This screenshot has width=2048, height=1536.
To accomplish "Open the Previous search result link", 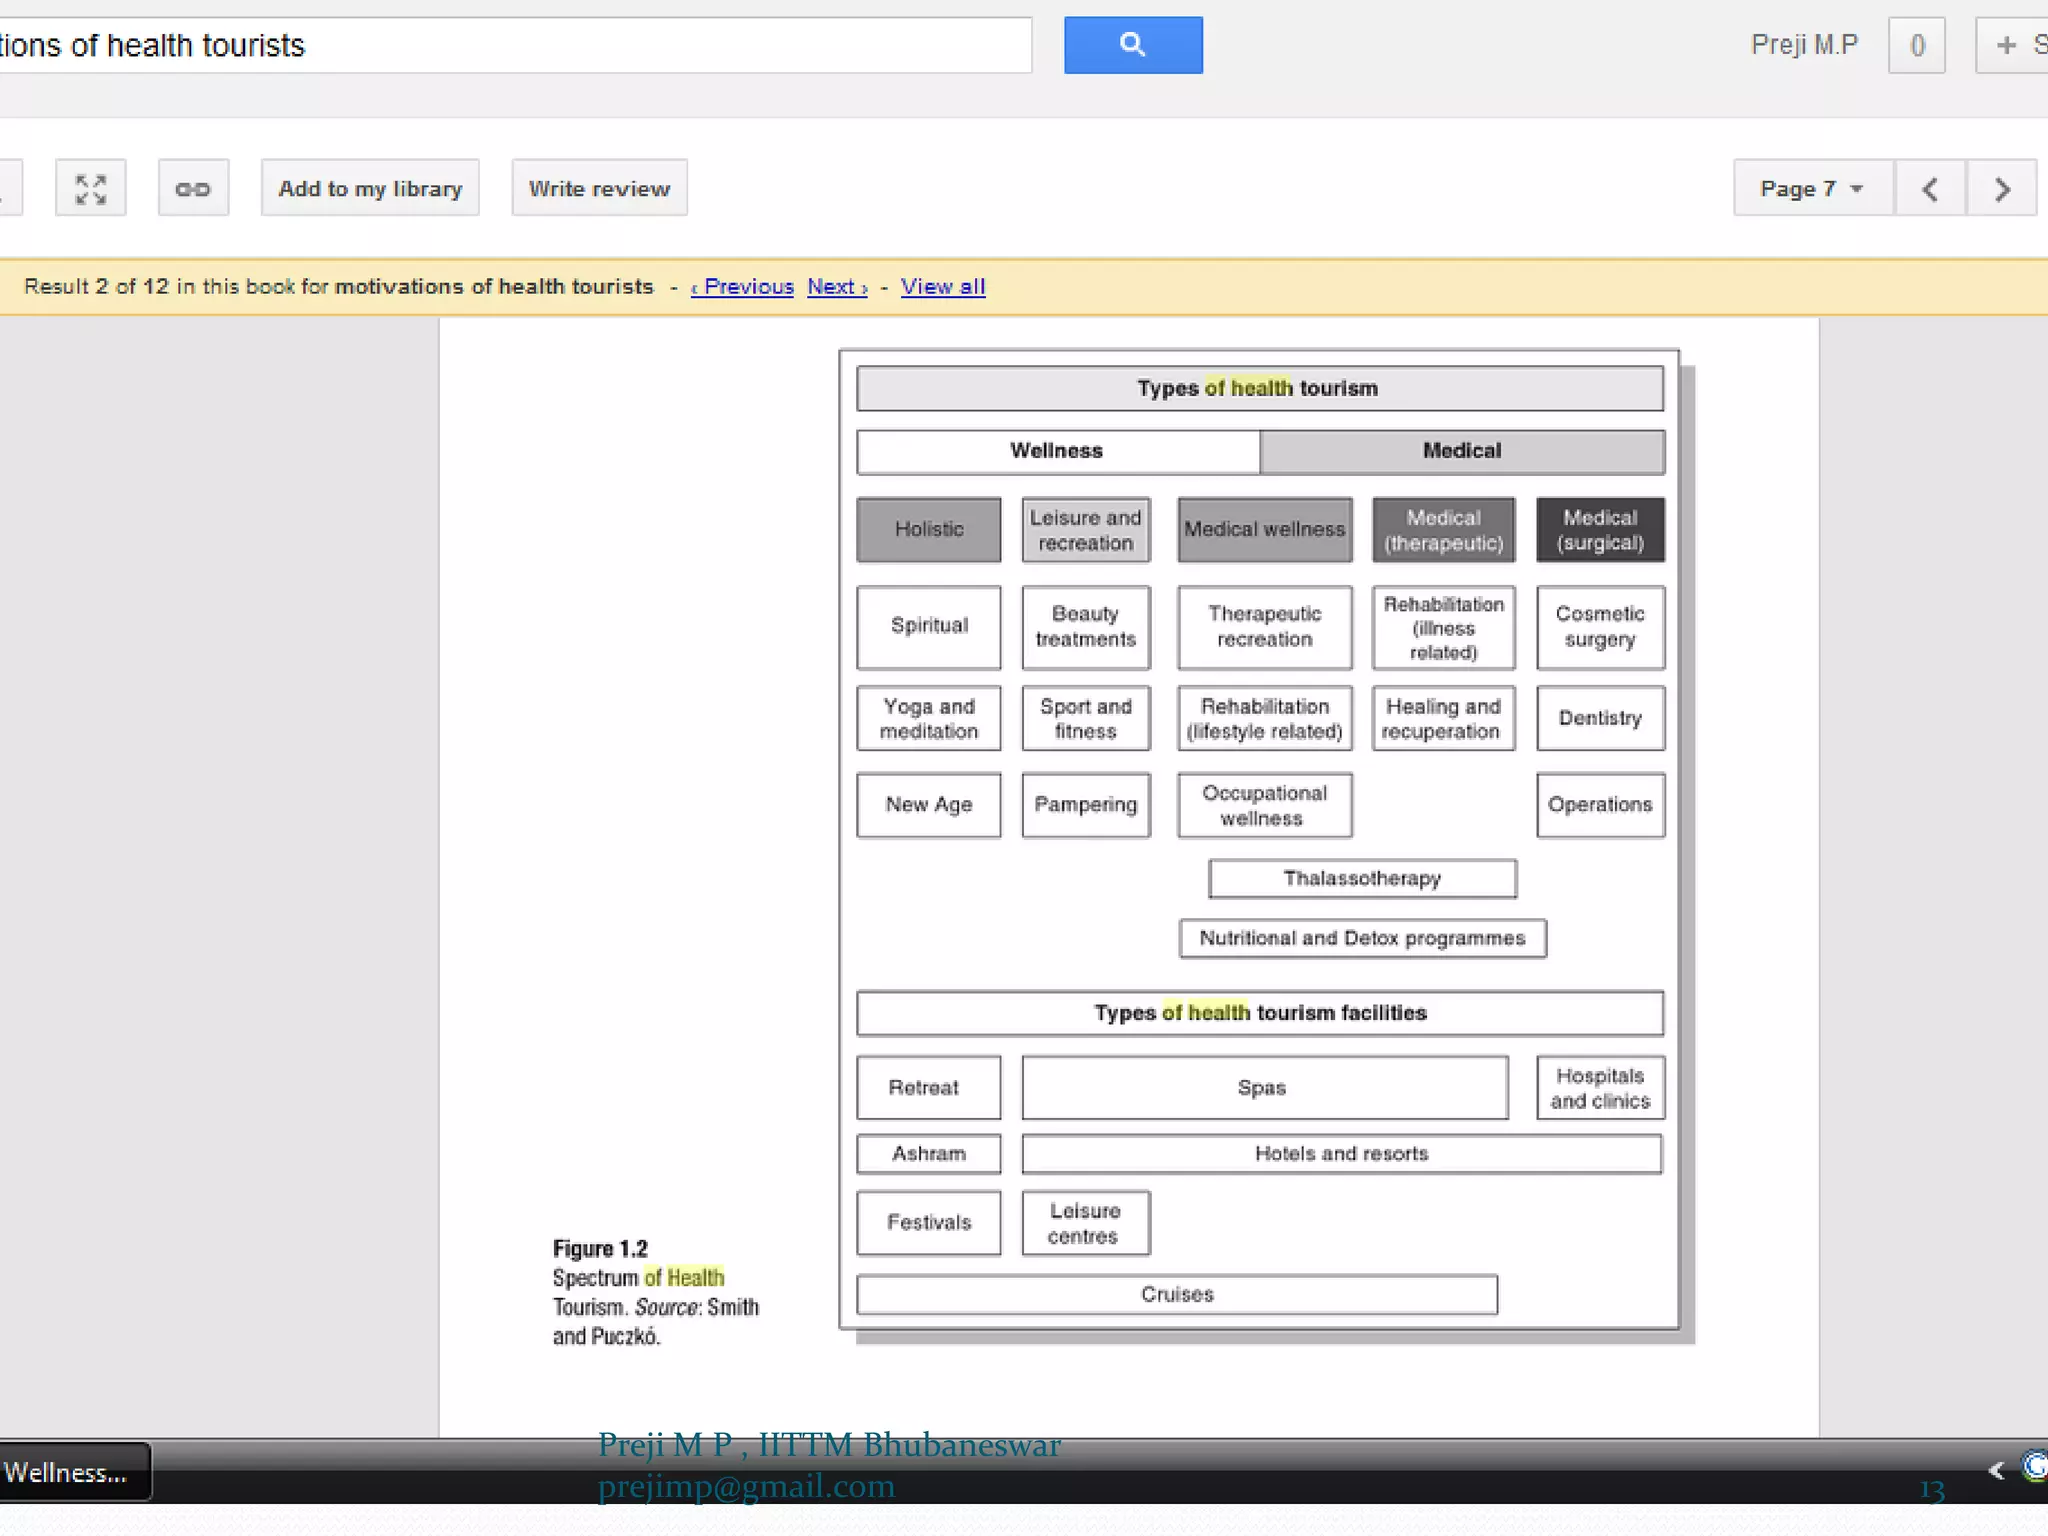I will [743, 287].
